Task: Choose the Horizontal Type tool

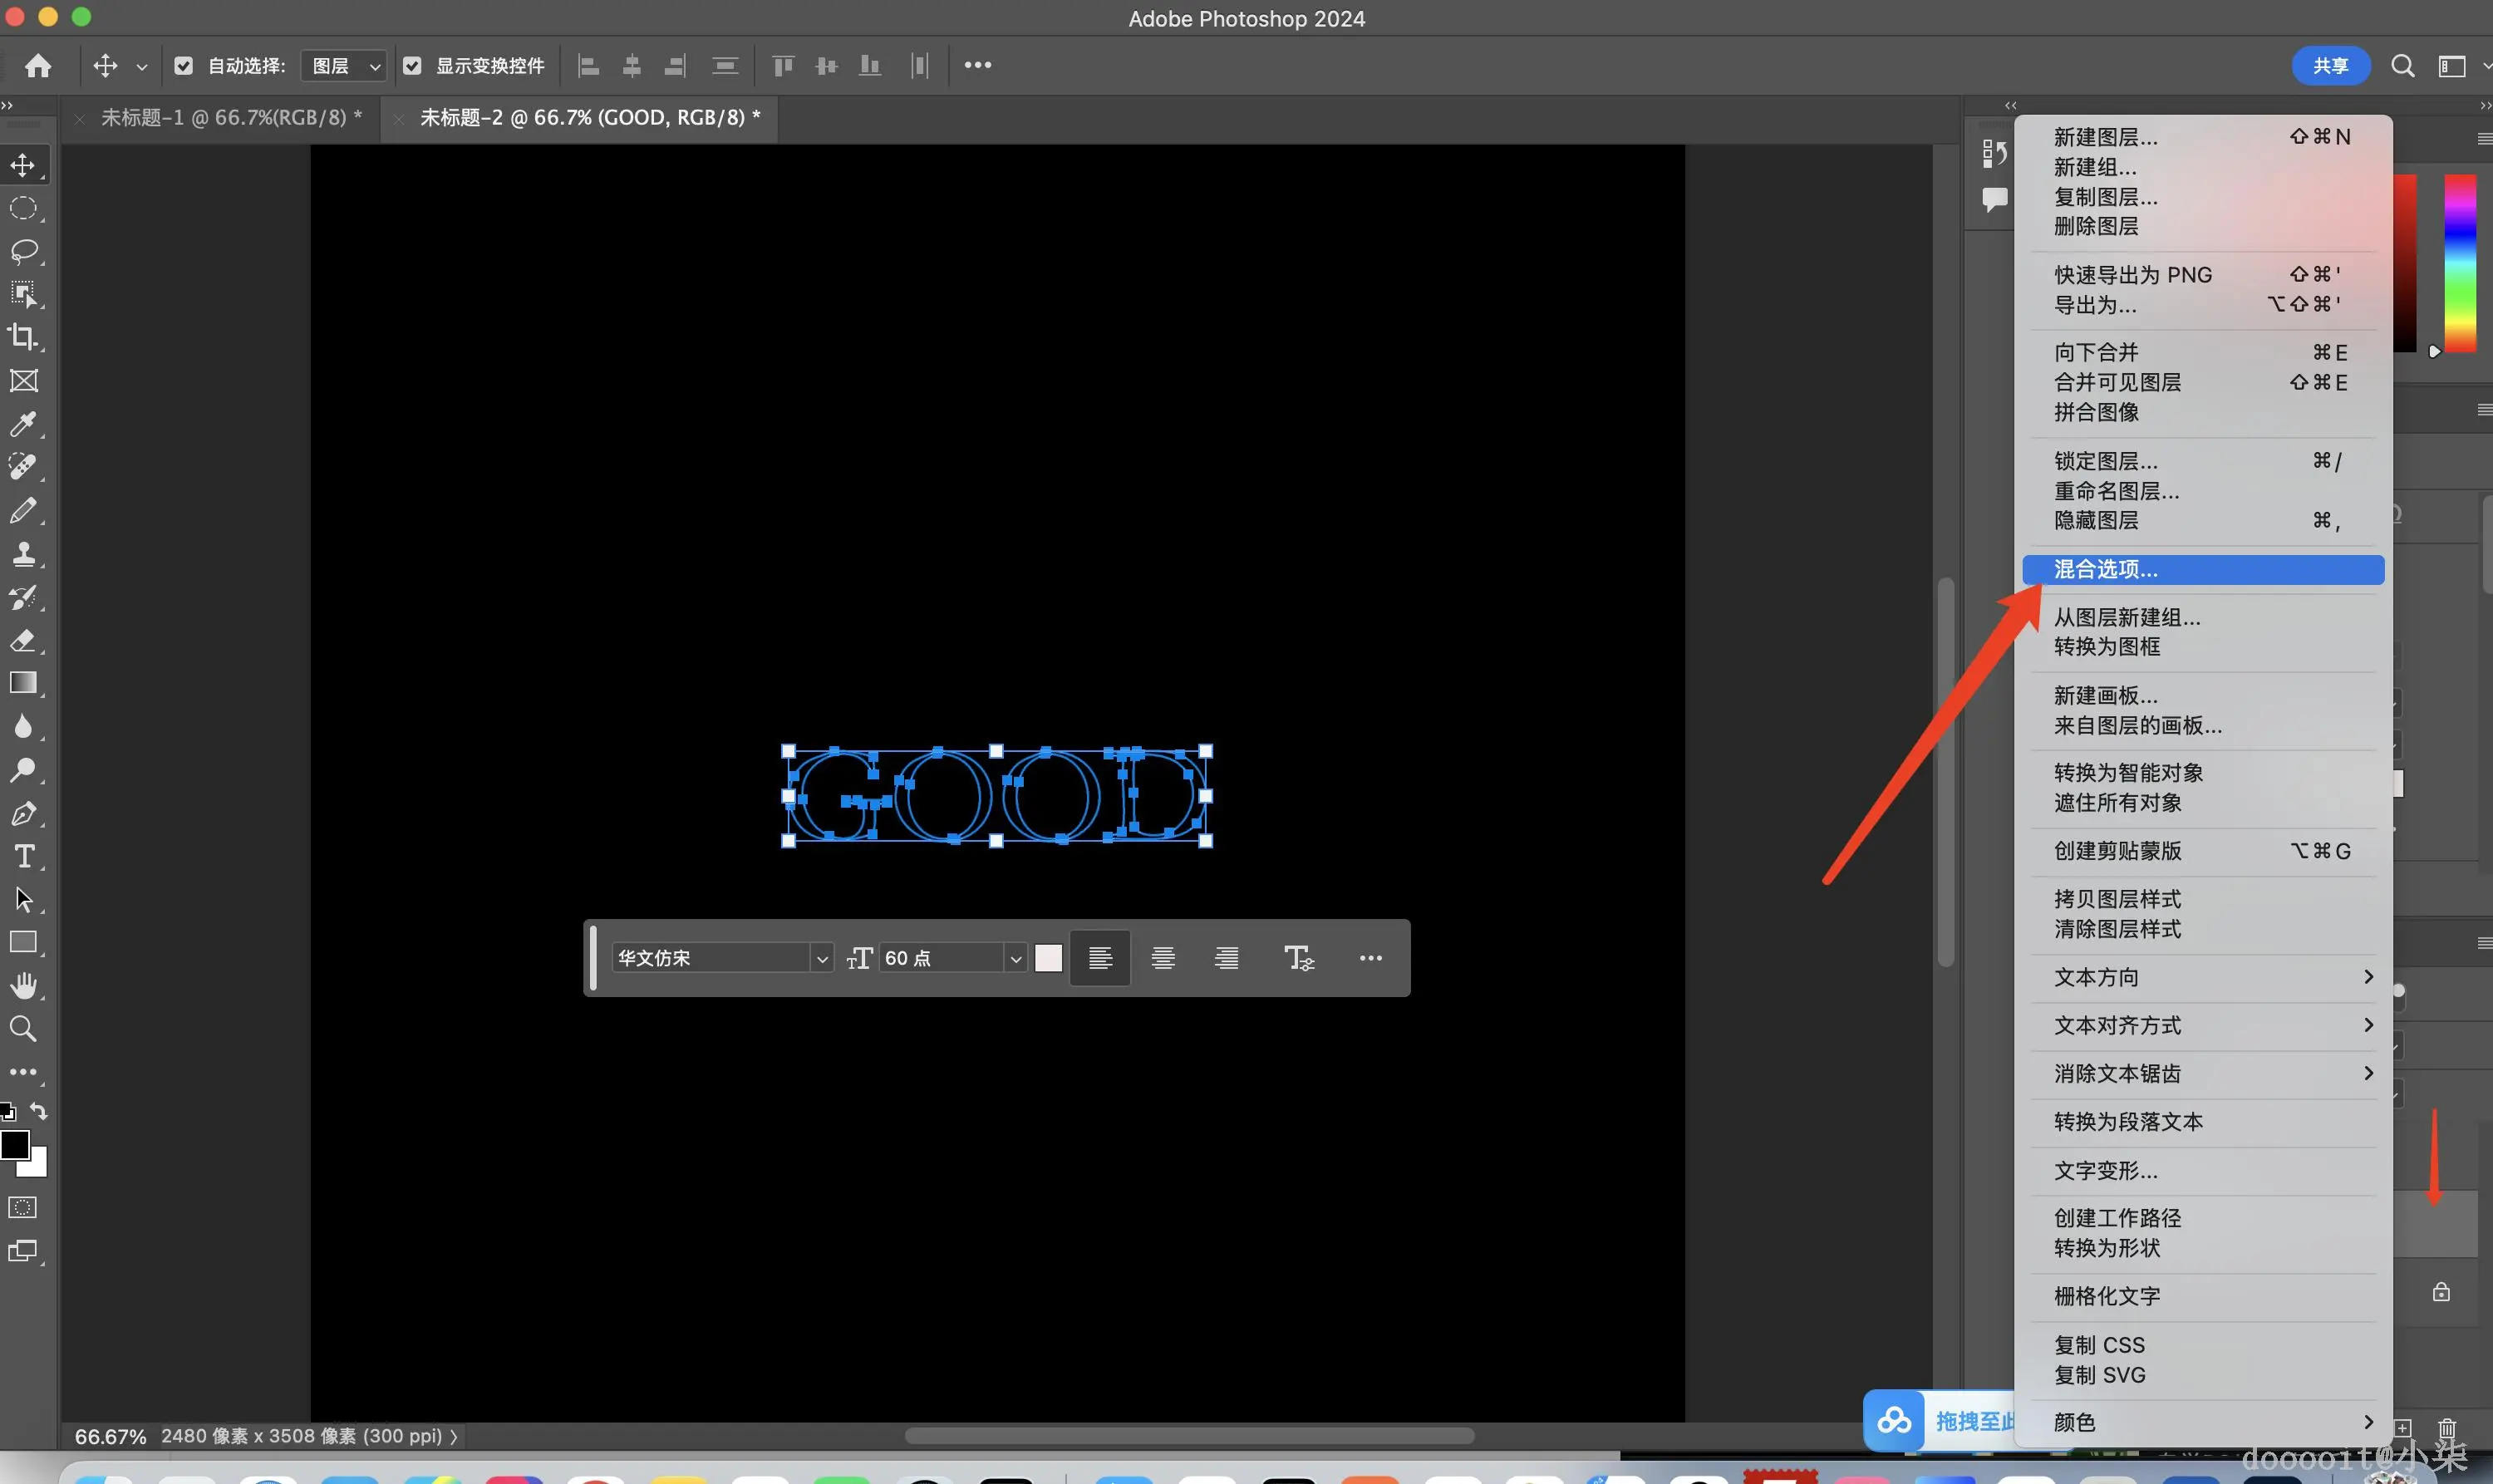Action: 24,856
